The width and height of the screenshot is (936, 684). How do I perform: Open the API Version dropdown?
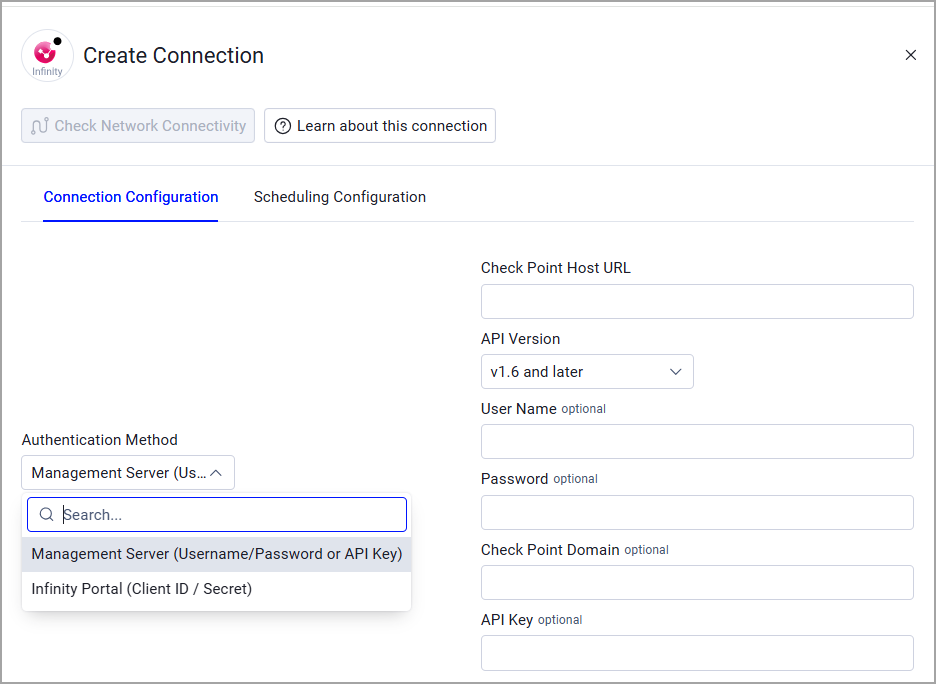click(587, 371)
